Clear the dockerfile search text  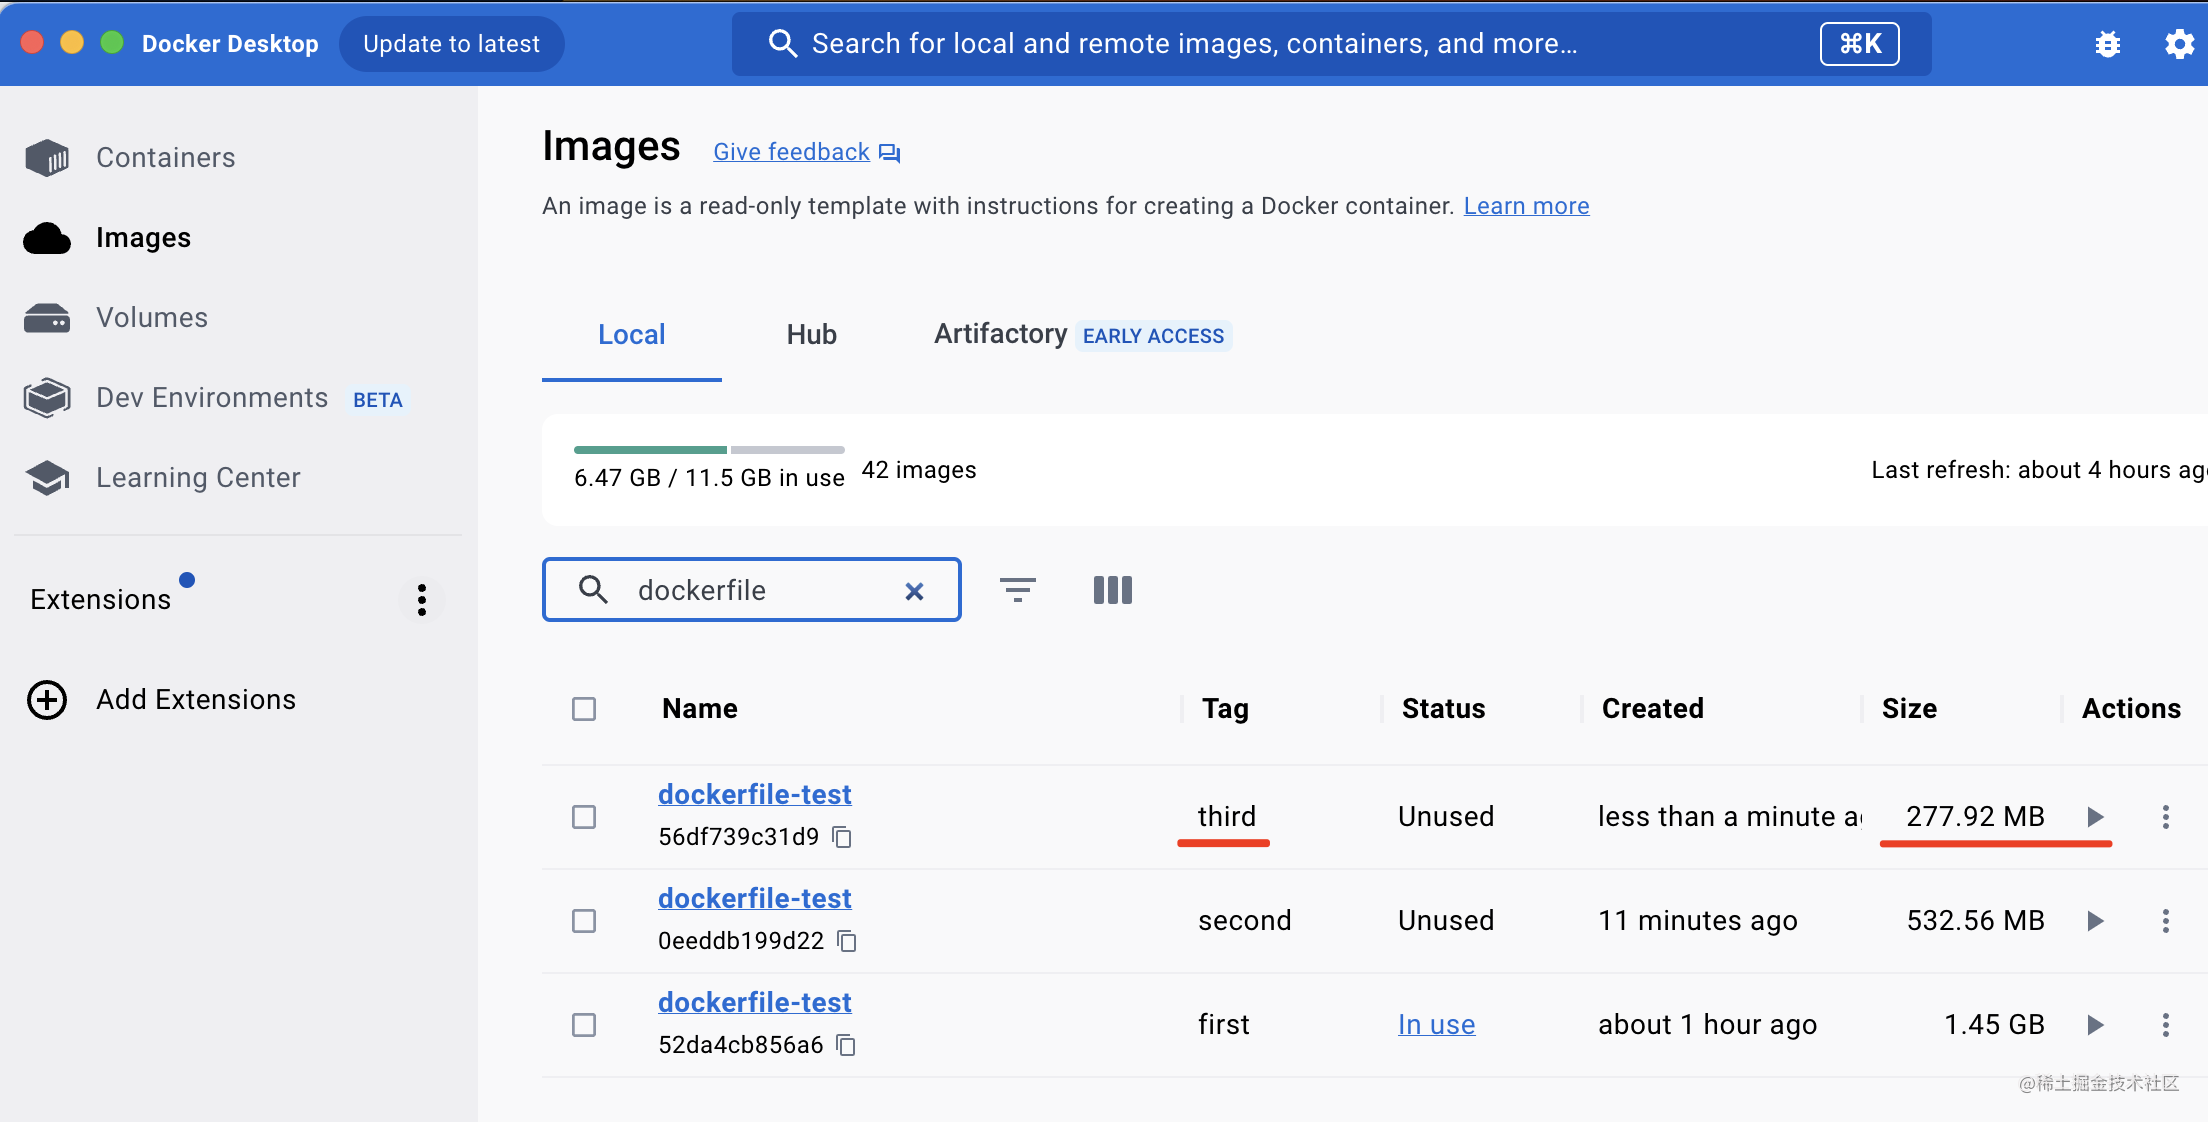coord(914,591)
